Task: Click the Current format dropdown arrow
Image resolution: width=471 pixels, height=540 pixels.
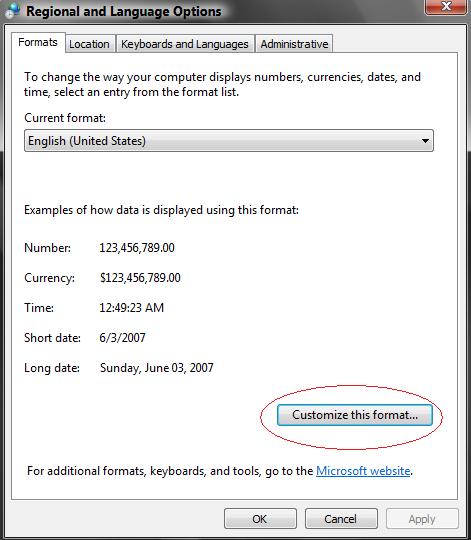Action: (x=425, y=141)
